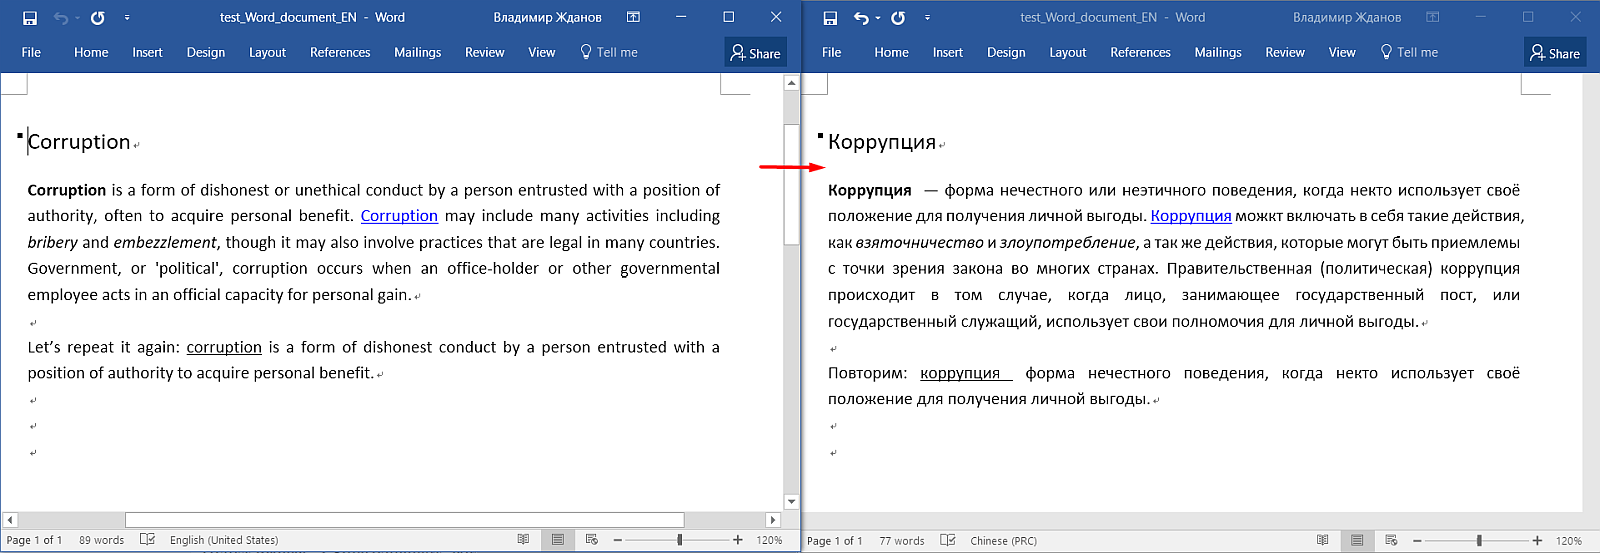Switch to Home tab in right window
Viewport: 1600px width, 553px height.
click(x=891, y=52)
